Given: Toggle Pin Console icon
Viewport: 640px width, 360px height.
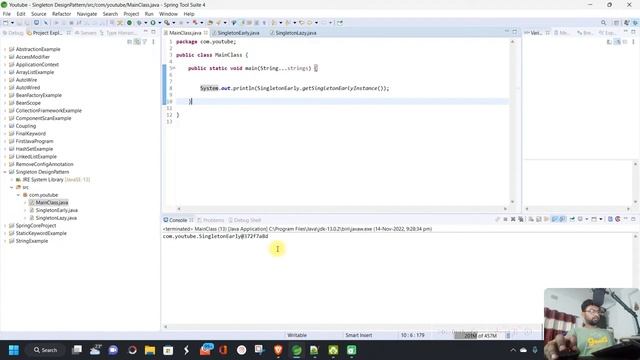Looking at the screenshot, I should click(572, 220).
